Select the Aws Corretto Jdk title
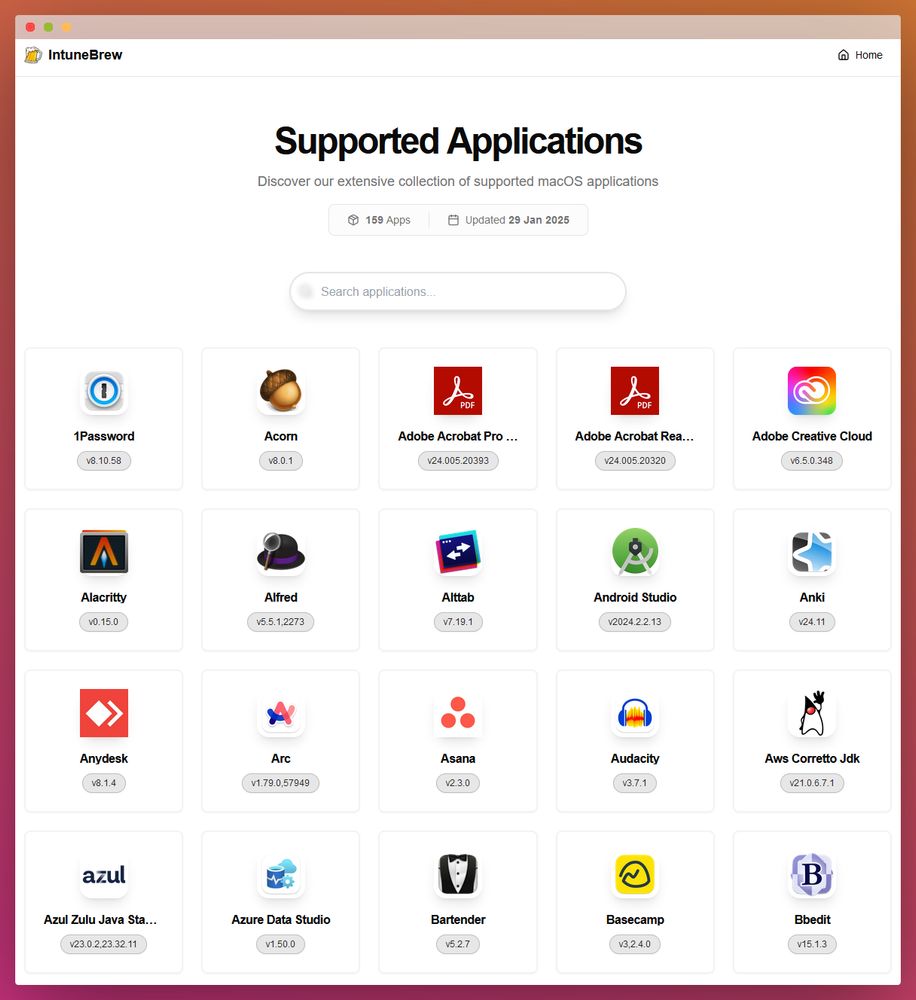The image size is (916, 1000). pyautogui.click(x=812, y=758)
